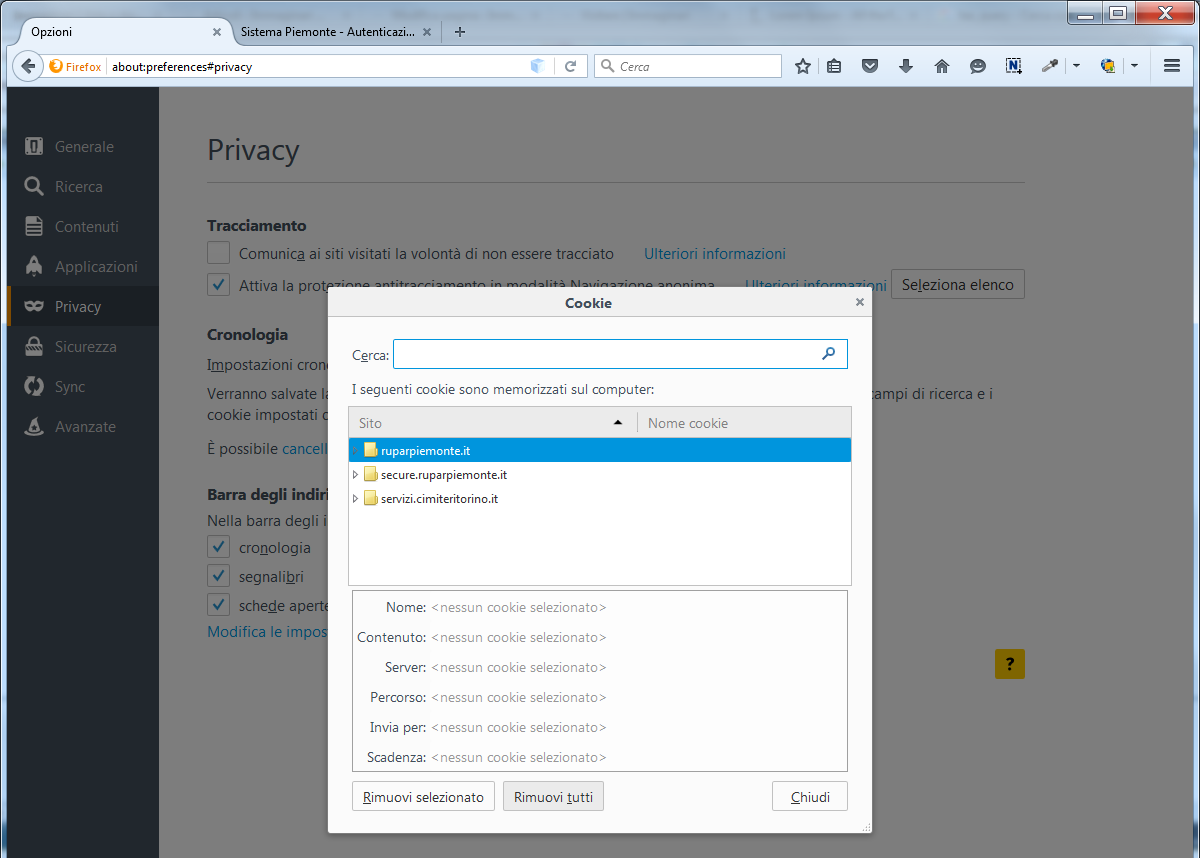1200x858 pixels.
Task: Open the Firefox hamburger menu
Action: click(1172, 66)
